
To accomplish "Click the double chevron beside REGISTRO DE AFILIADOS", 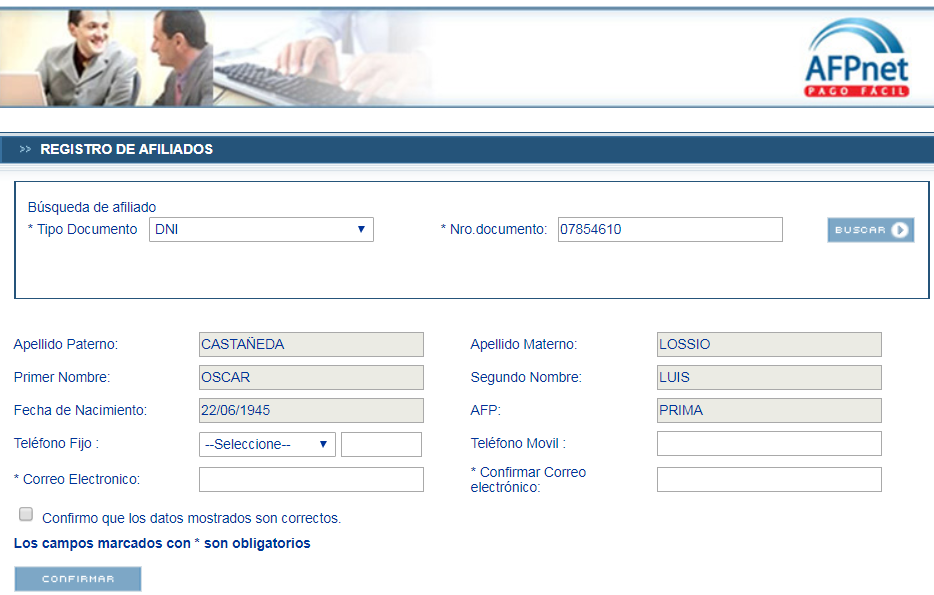I will point(25,147).
